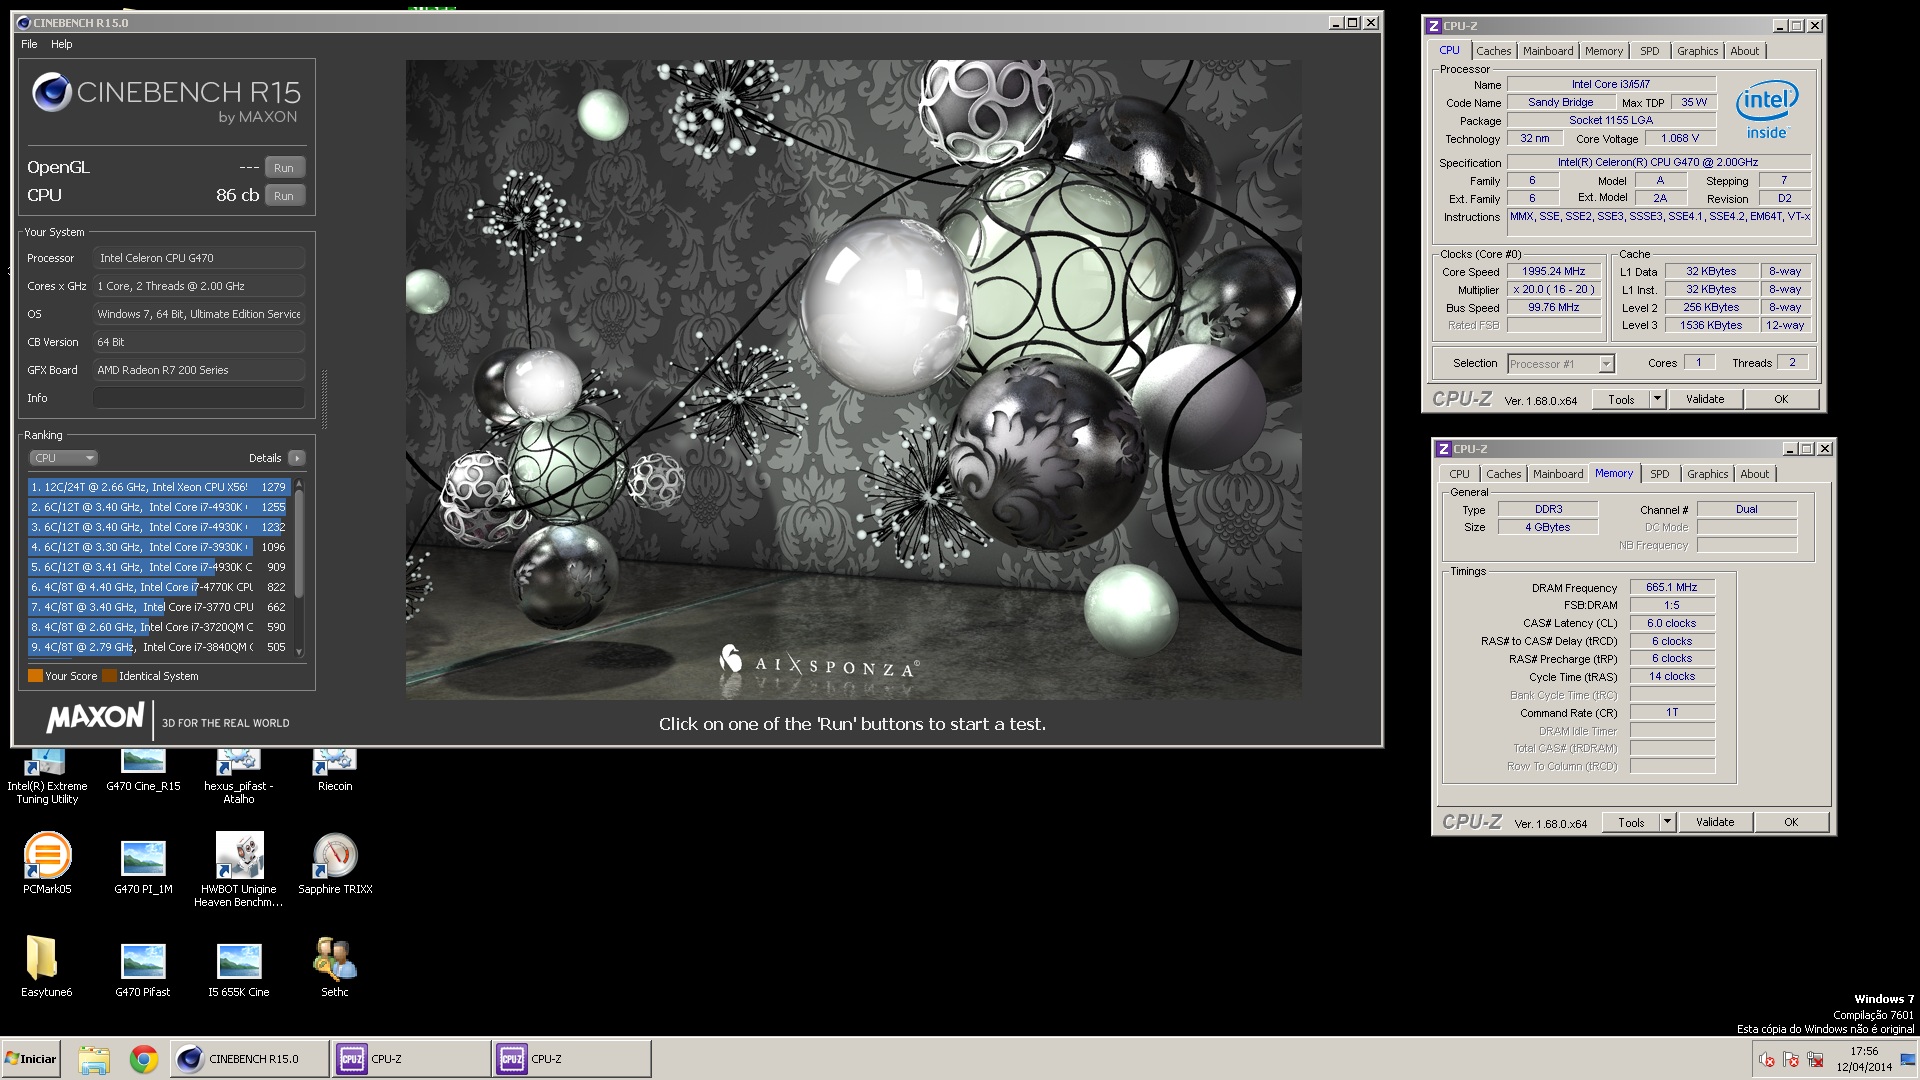The image size is (1920, 1080).
Task: Click the DRAM Frequency value 665.1 MHz
Action: (1672, 587)
